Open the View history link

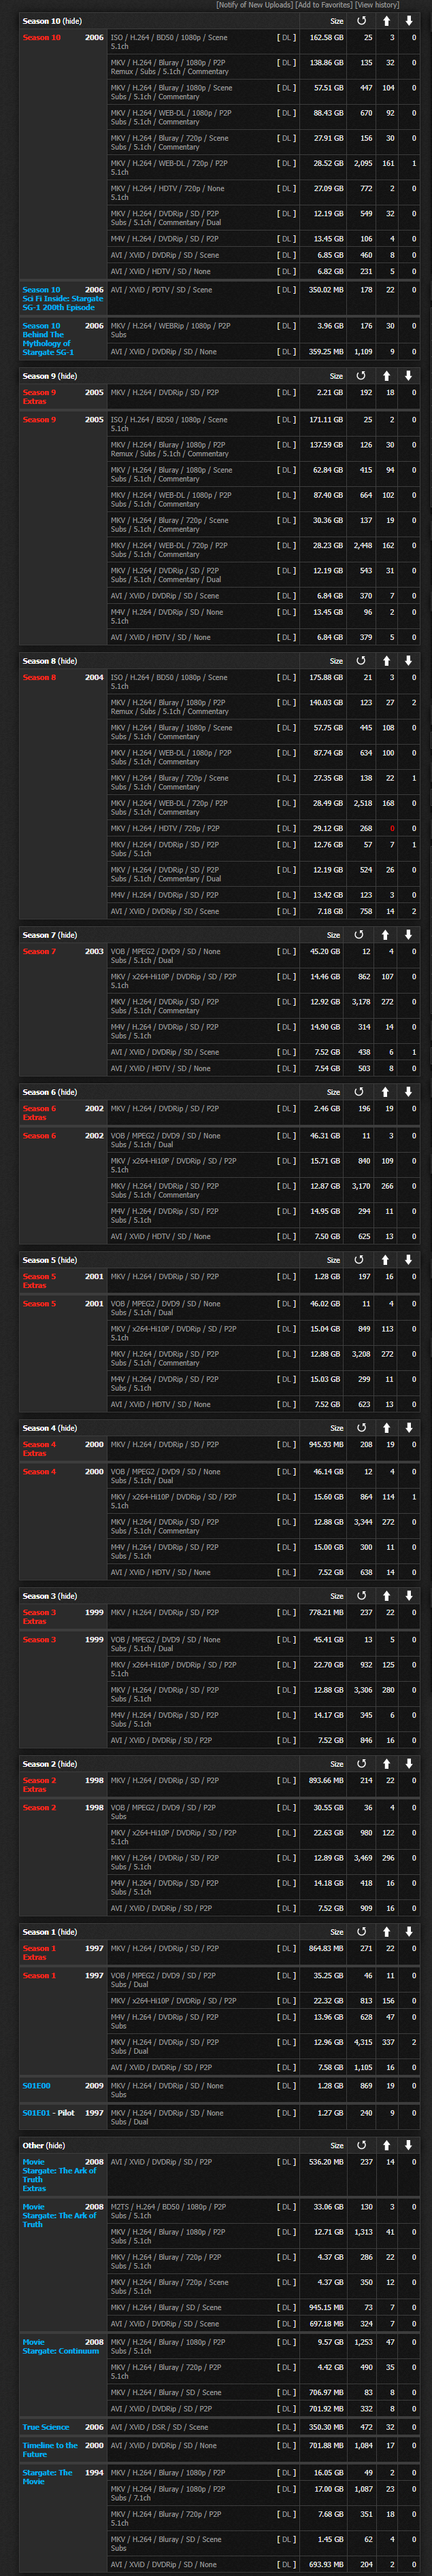377,5
